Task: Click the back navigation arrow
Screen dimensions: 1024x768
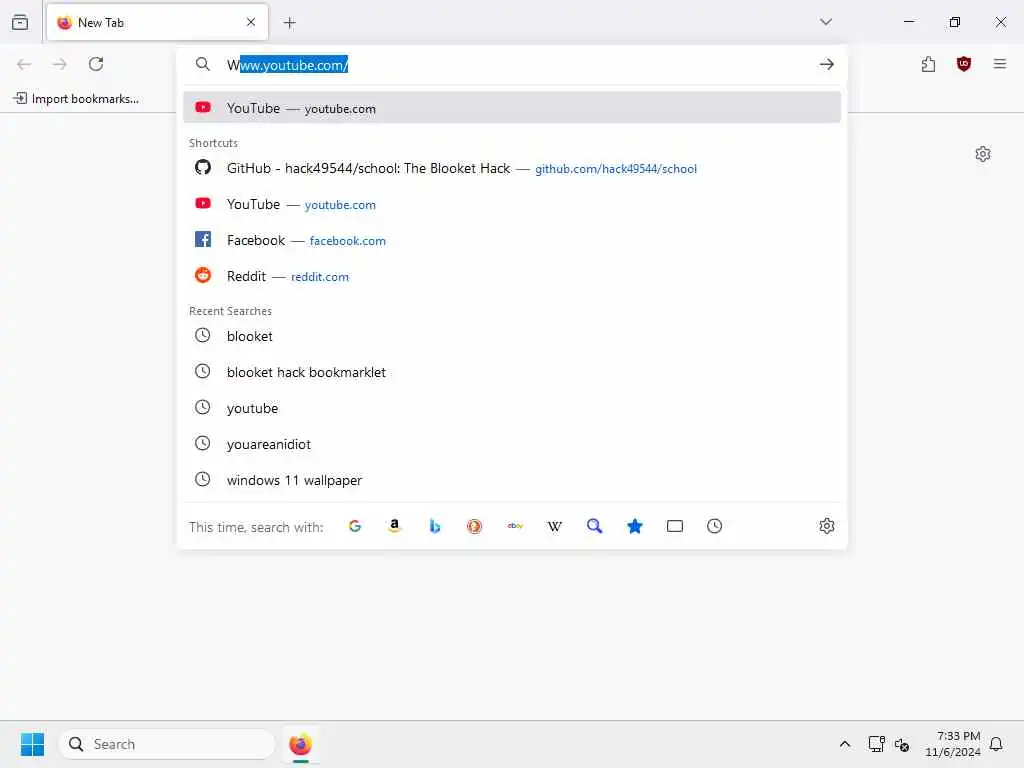Action: click(x=24, y=64)
